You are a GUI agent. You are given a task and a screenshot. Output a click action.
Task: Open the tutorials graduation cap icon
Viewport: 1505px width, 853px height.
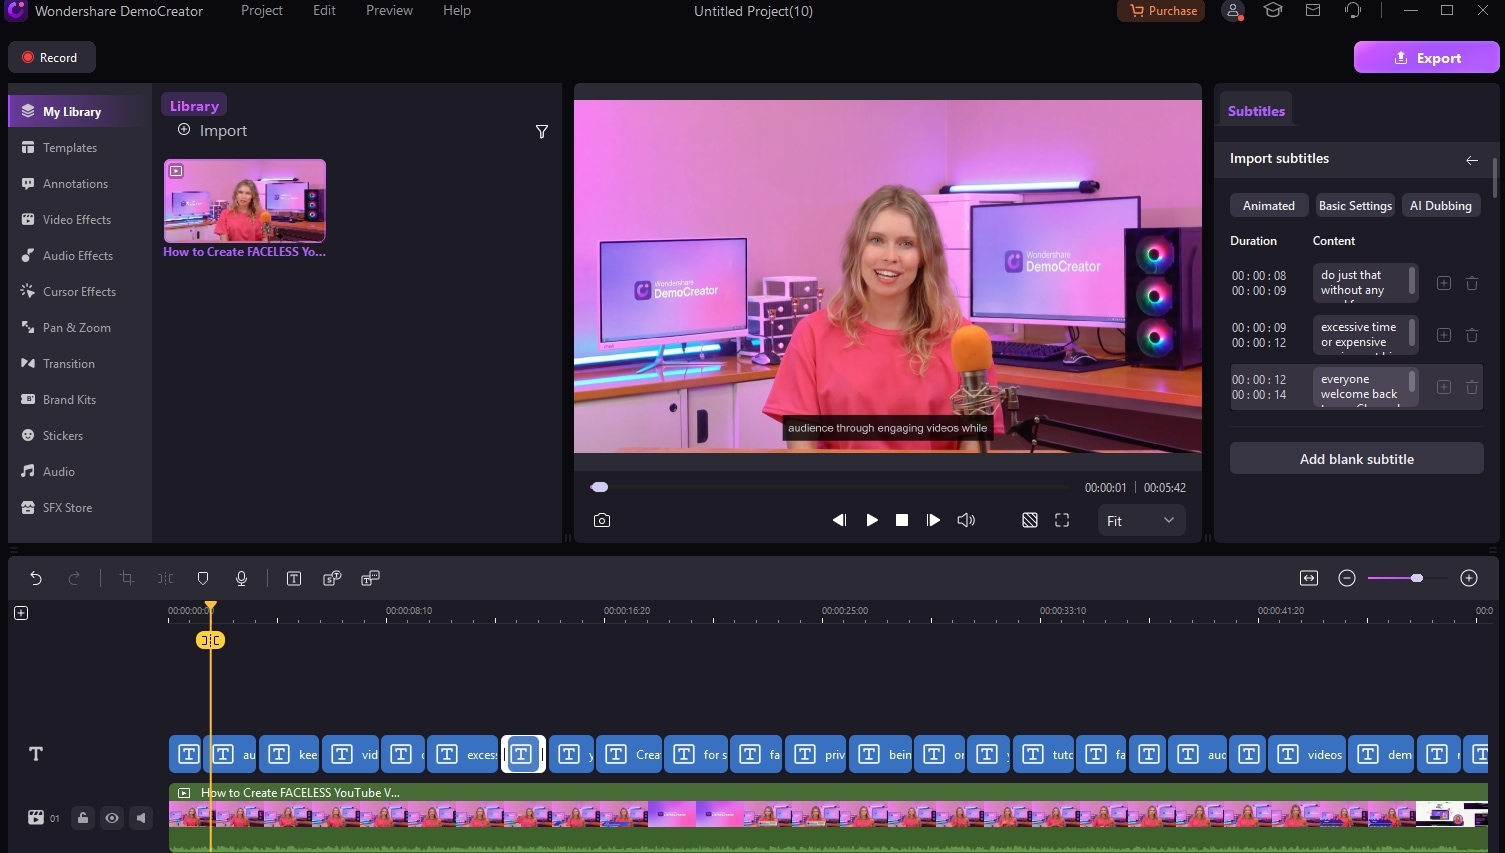1273,11
